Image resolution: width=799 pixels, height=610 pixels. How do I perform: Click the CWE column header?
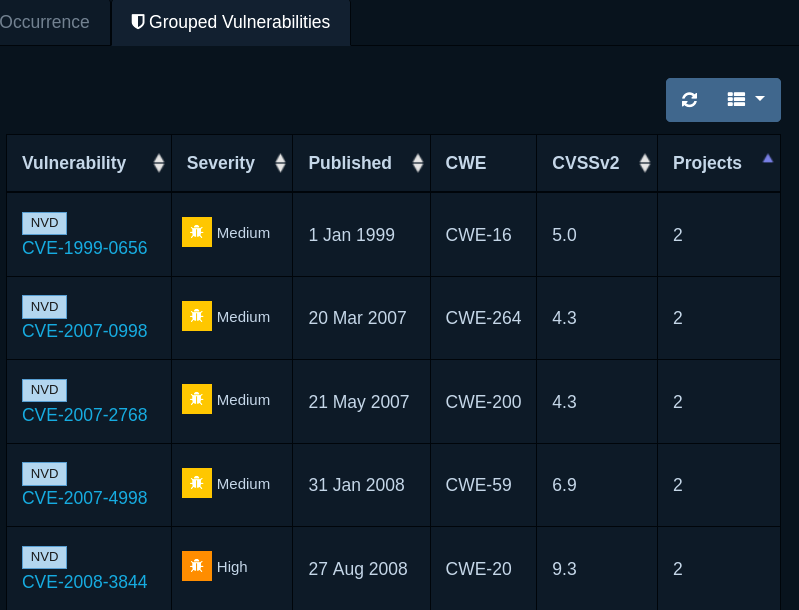coord(483,163)
